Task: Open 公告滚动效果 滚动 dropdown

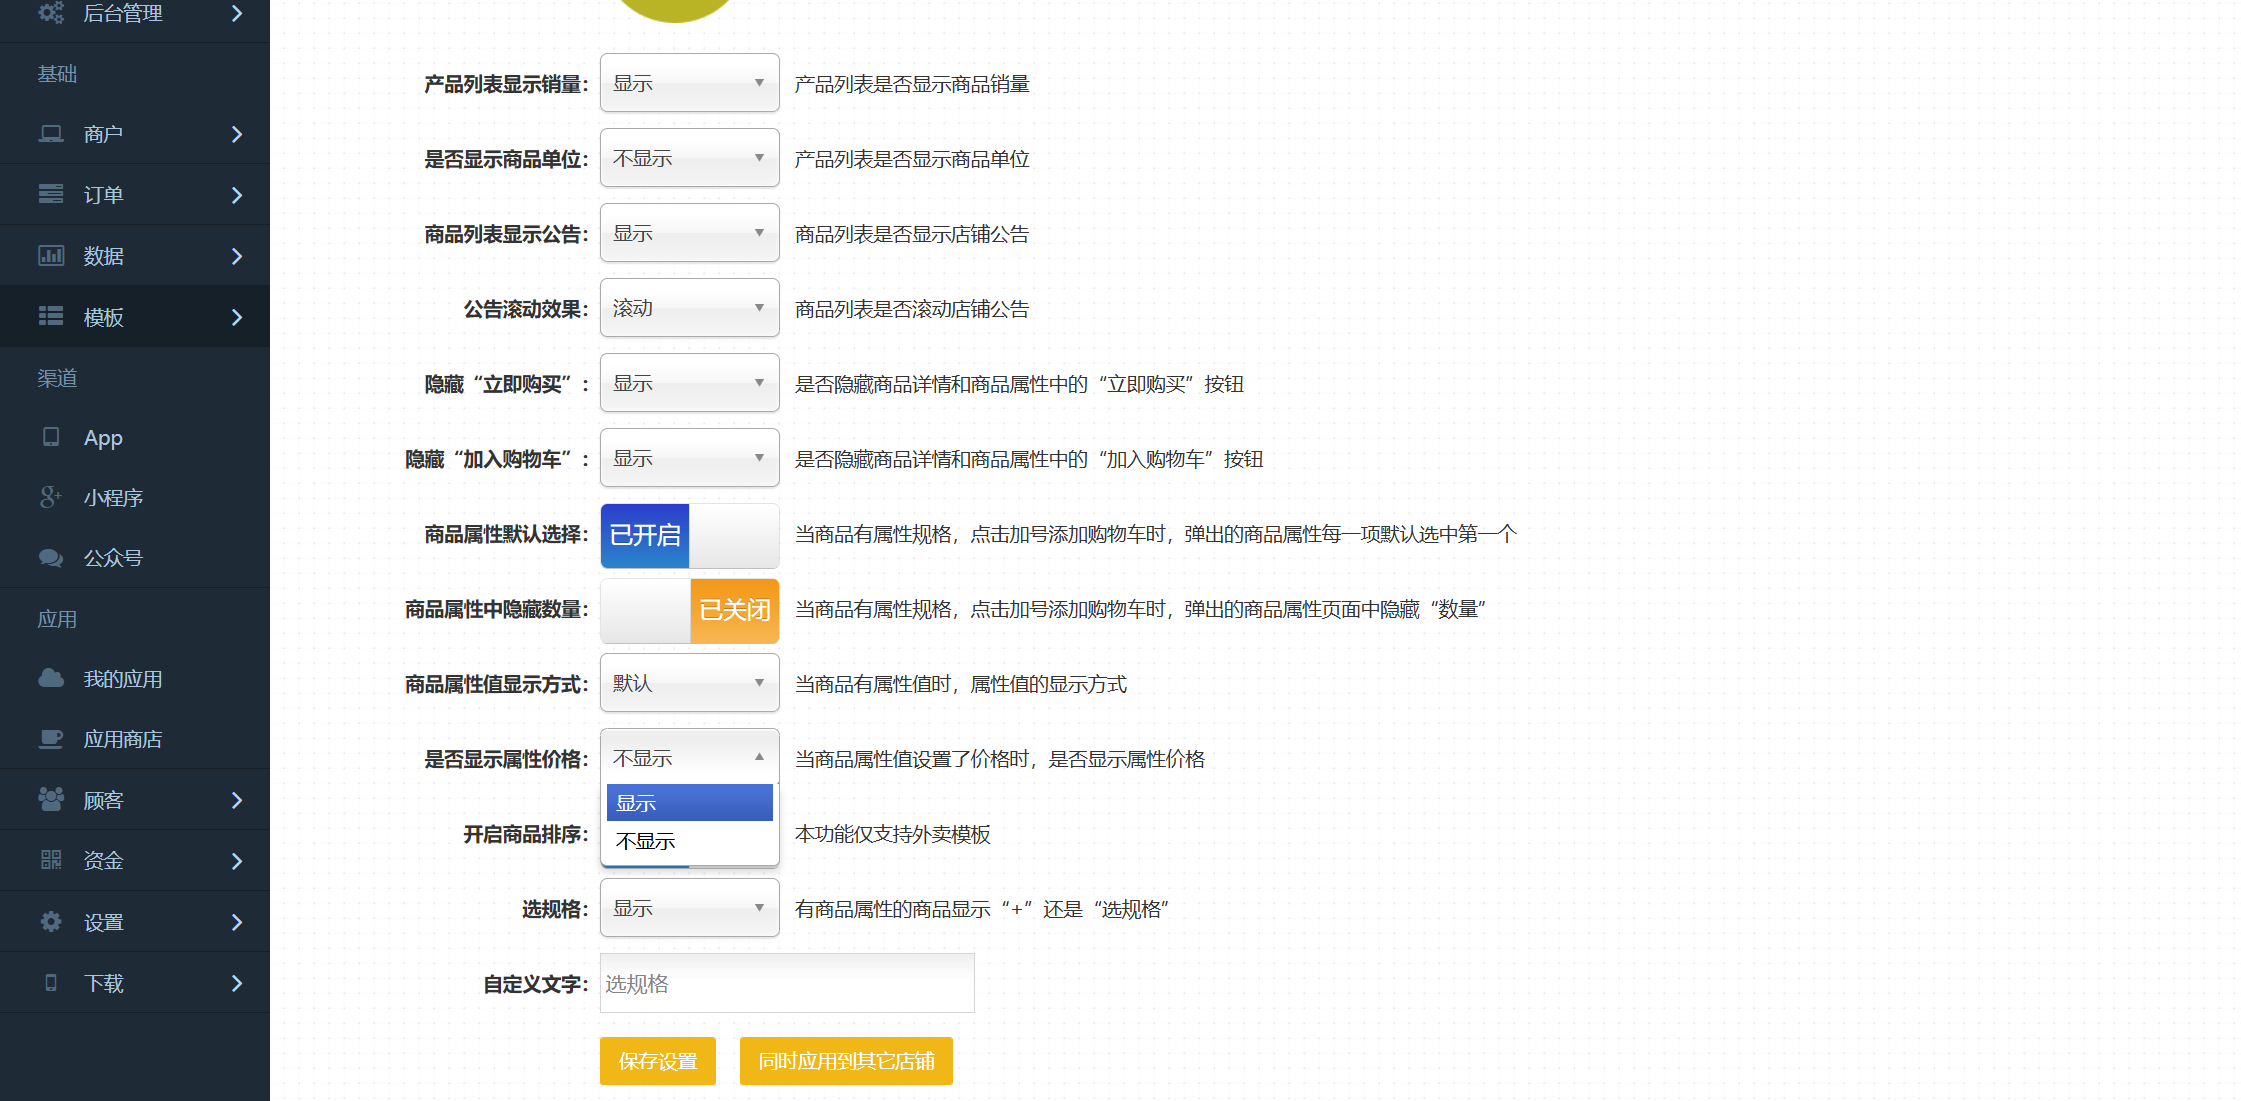Action: [689, 308]
